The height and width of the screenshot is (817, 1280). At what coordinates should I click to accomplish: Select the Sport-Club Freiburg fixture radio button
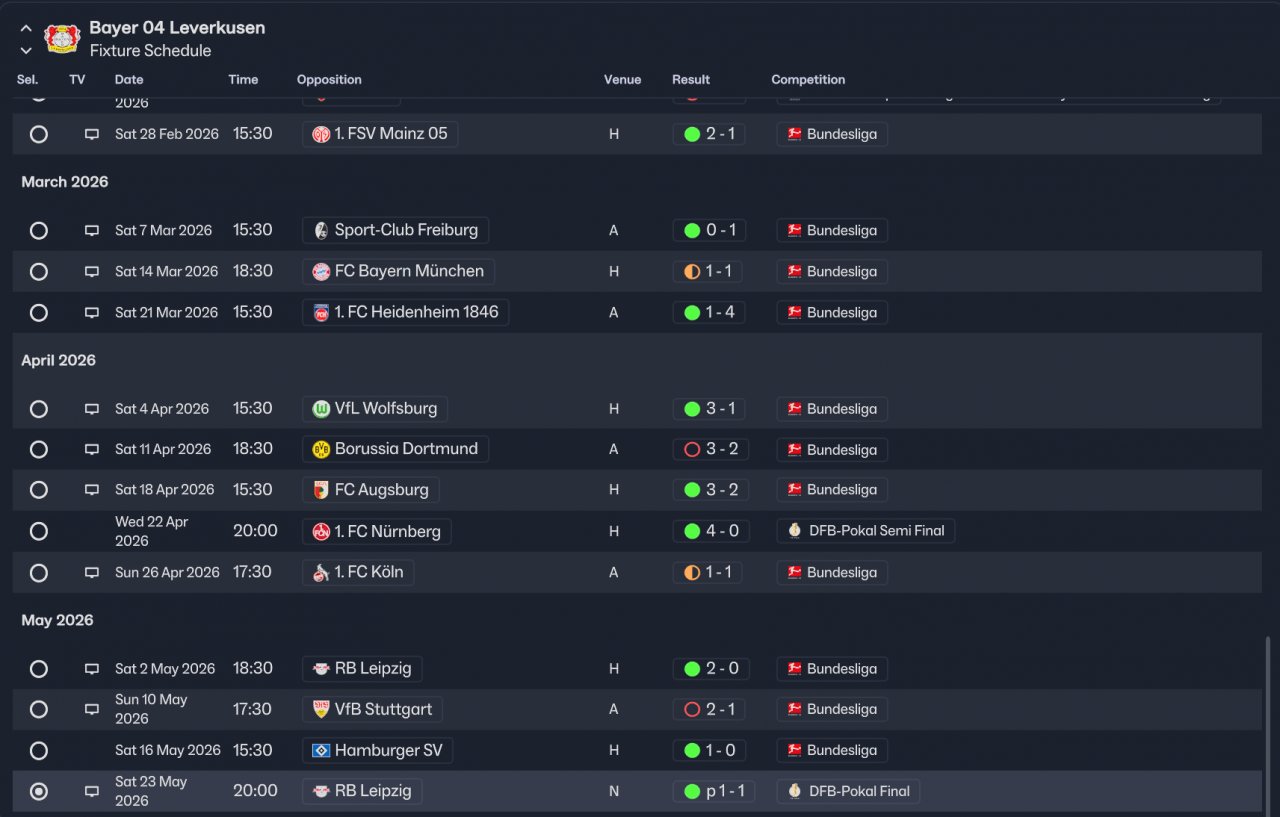39,231
